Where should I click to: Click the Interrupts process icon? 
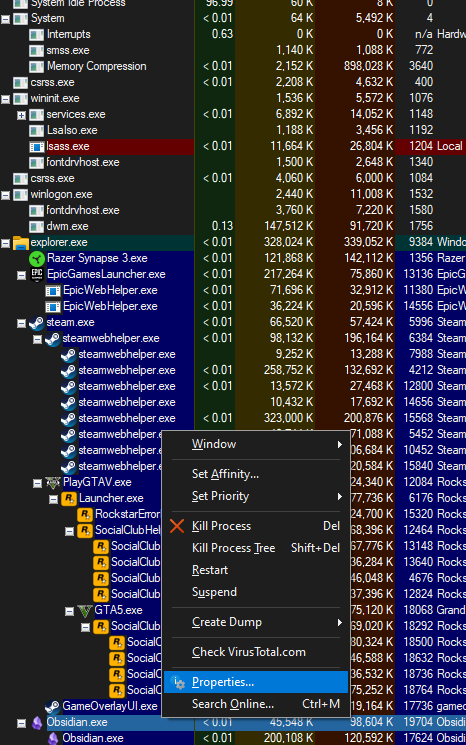click(37, 35)
